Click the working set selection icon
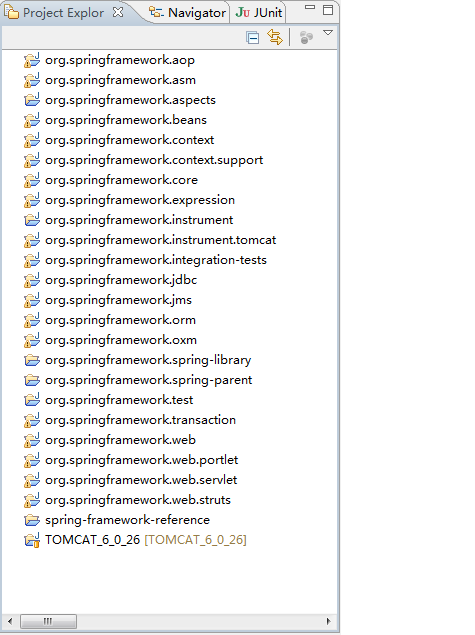Screen dimensions: 475x635 click(x=306, y=38)
